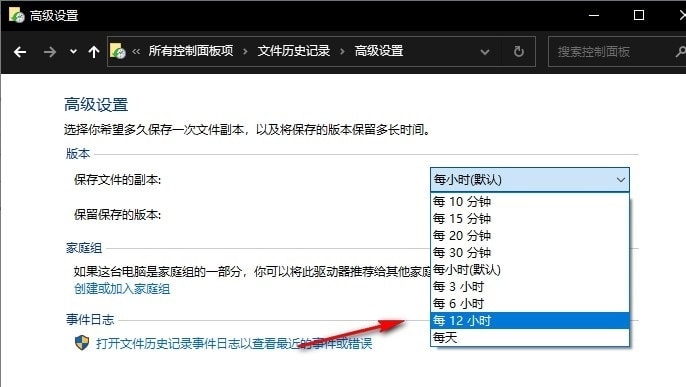Screen dimensions: 686x387
Task: Refresh the control panel page
Action: [x=519, y=52]
